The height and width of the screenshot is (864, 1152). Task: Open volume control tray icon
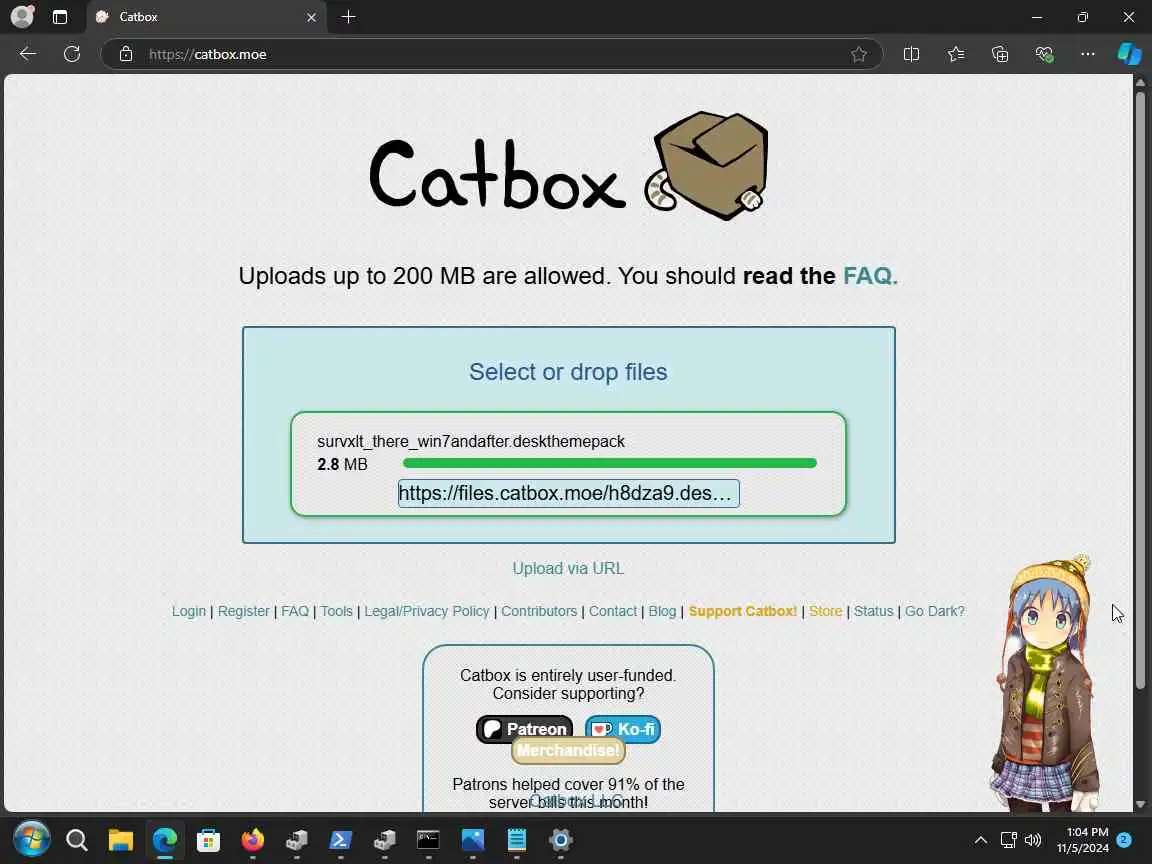point(1033,840)
